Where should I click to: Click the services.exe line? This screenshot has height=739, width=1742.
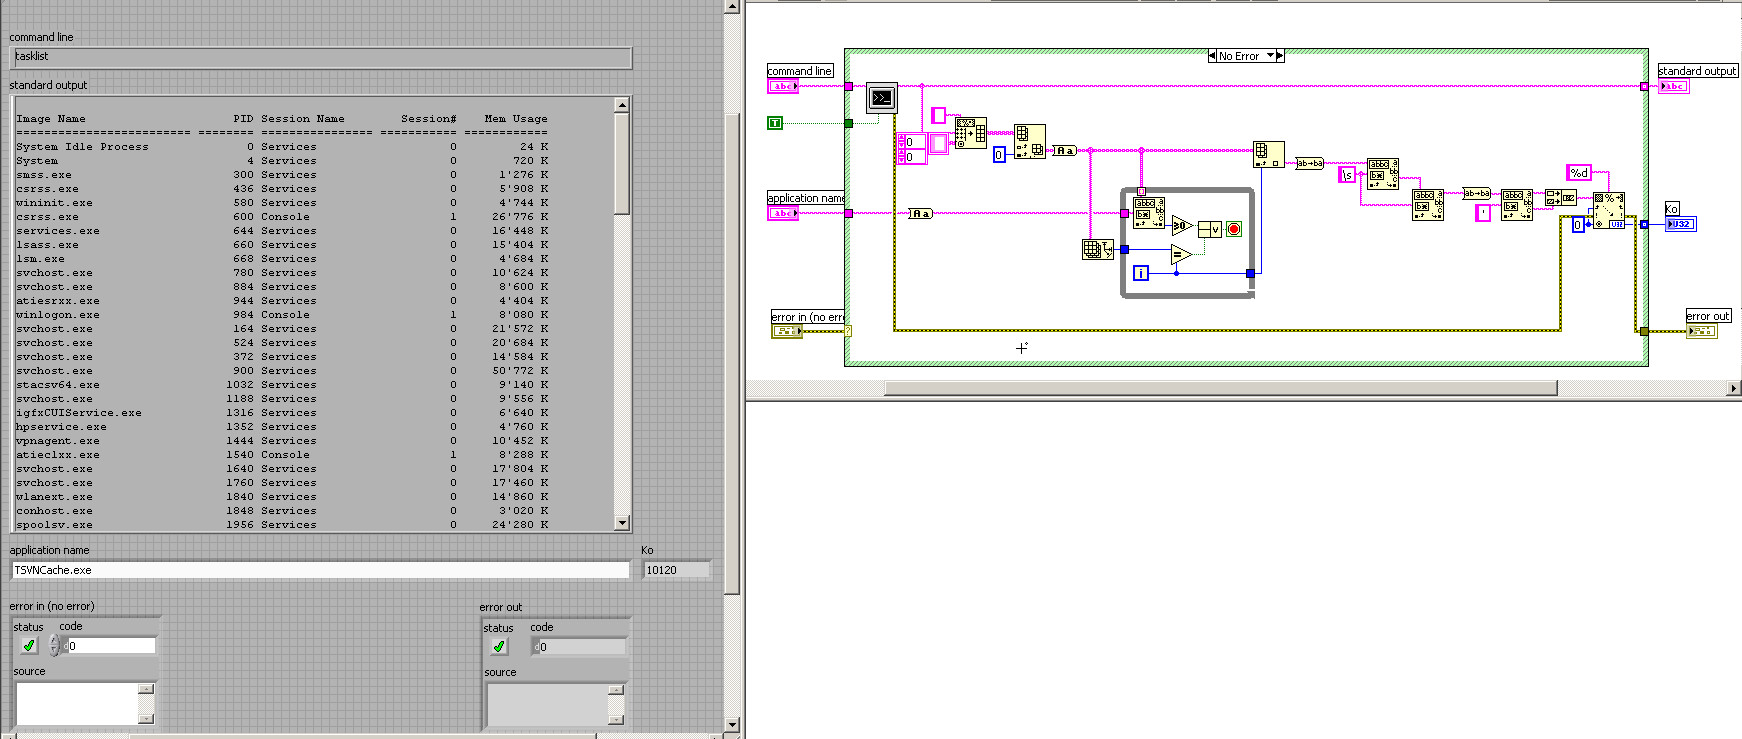282,231
